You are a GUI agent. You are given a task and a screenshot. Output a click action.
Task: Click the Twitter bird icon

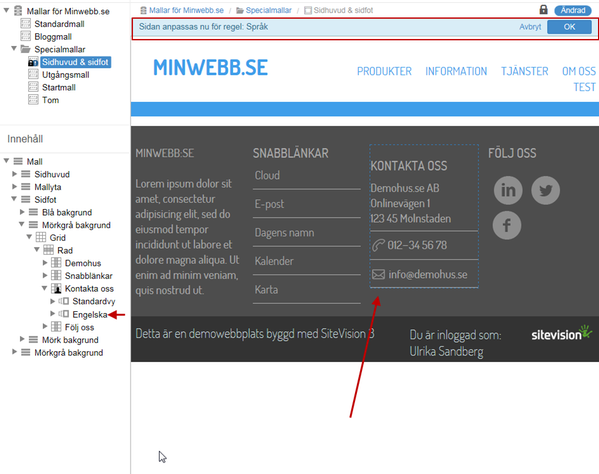[545, 190]
